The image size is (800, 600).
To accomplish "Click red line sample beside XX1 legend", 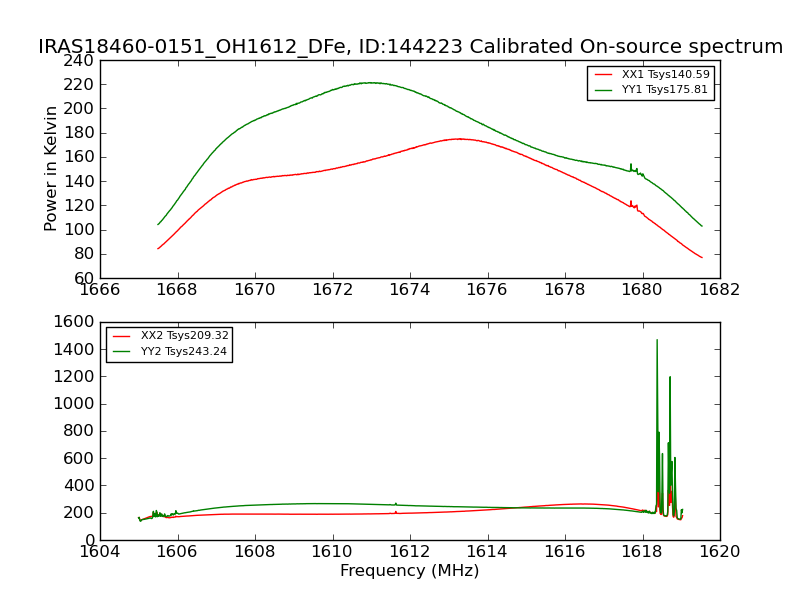I will (x=605, y=75).
